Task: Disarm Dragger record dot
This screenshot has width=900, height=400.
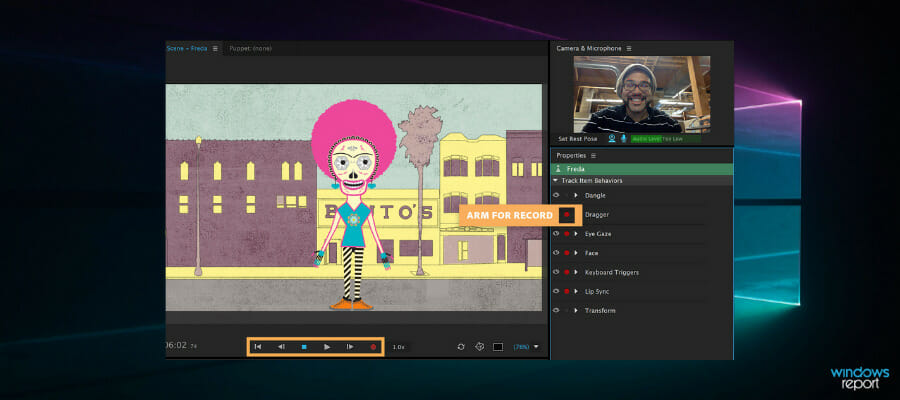Action: click(567, 215)
